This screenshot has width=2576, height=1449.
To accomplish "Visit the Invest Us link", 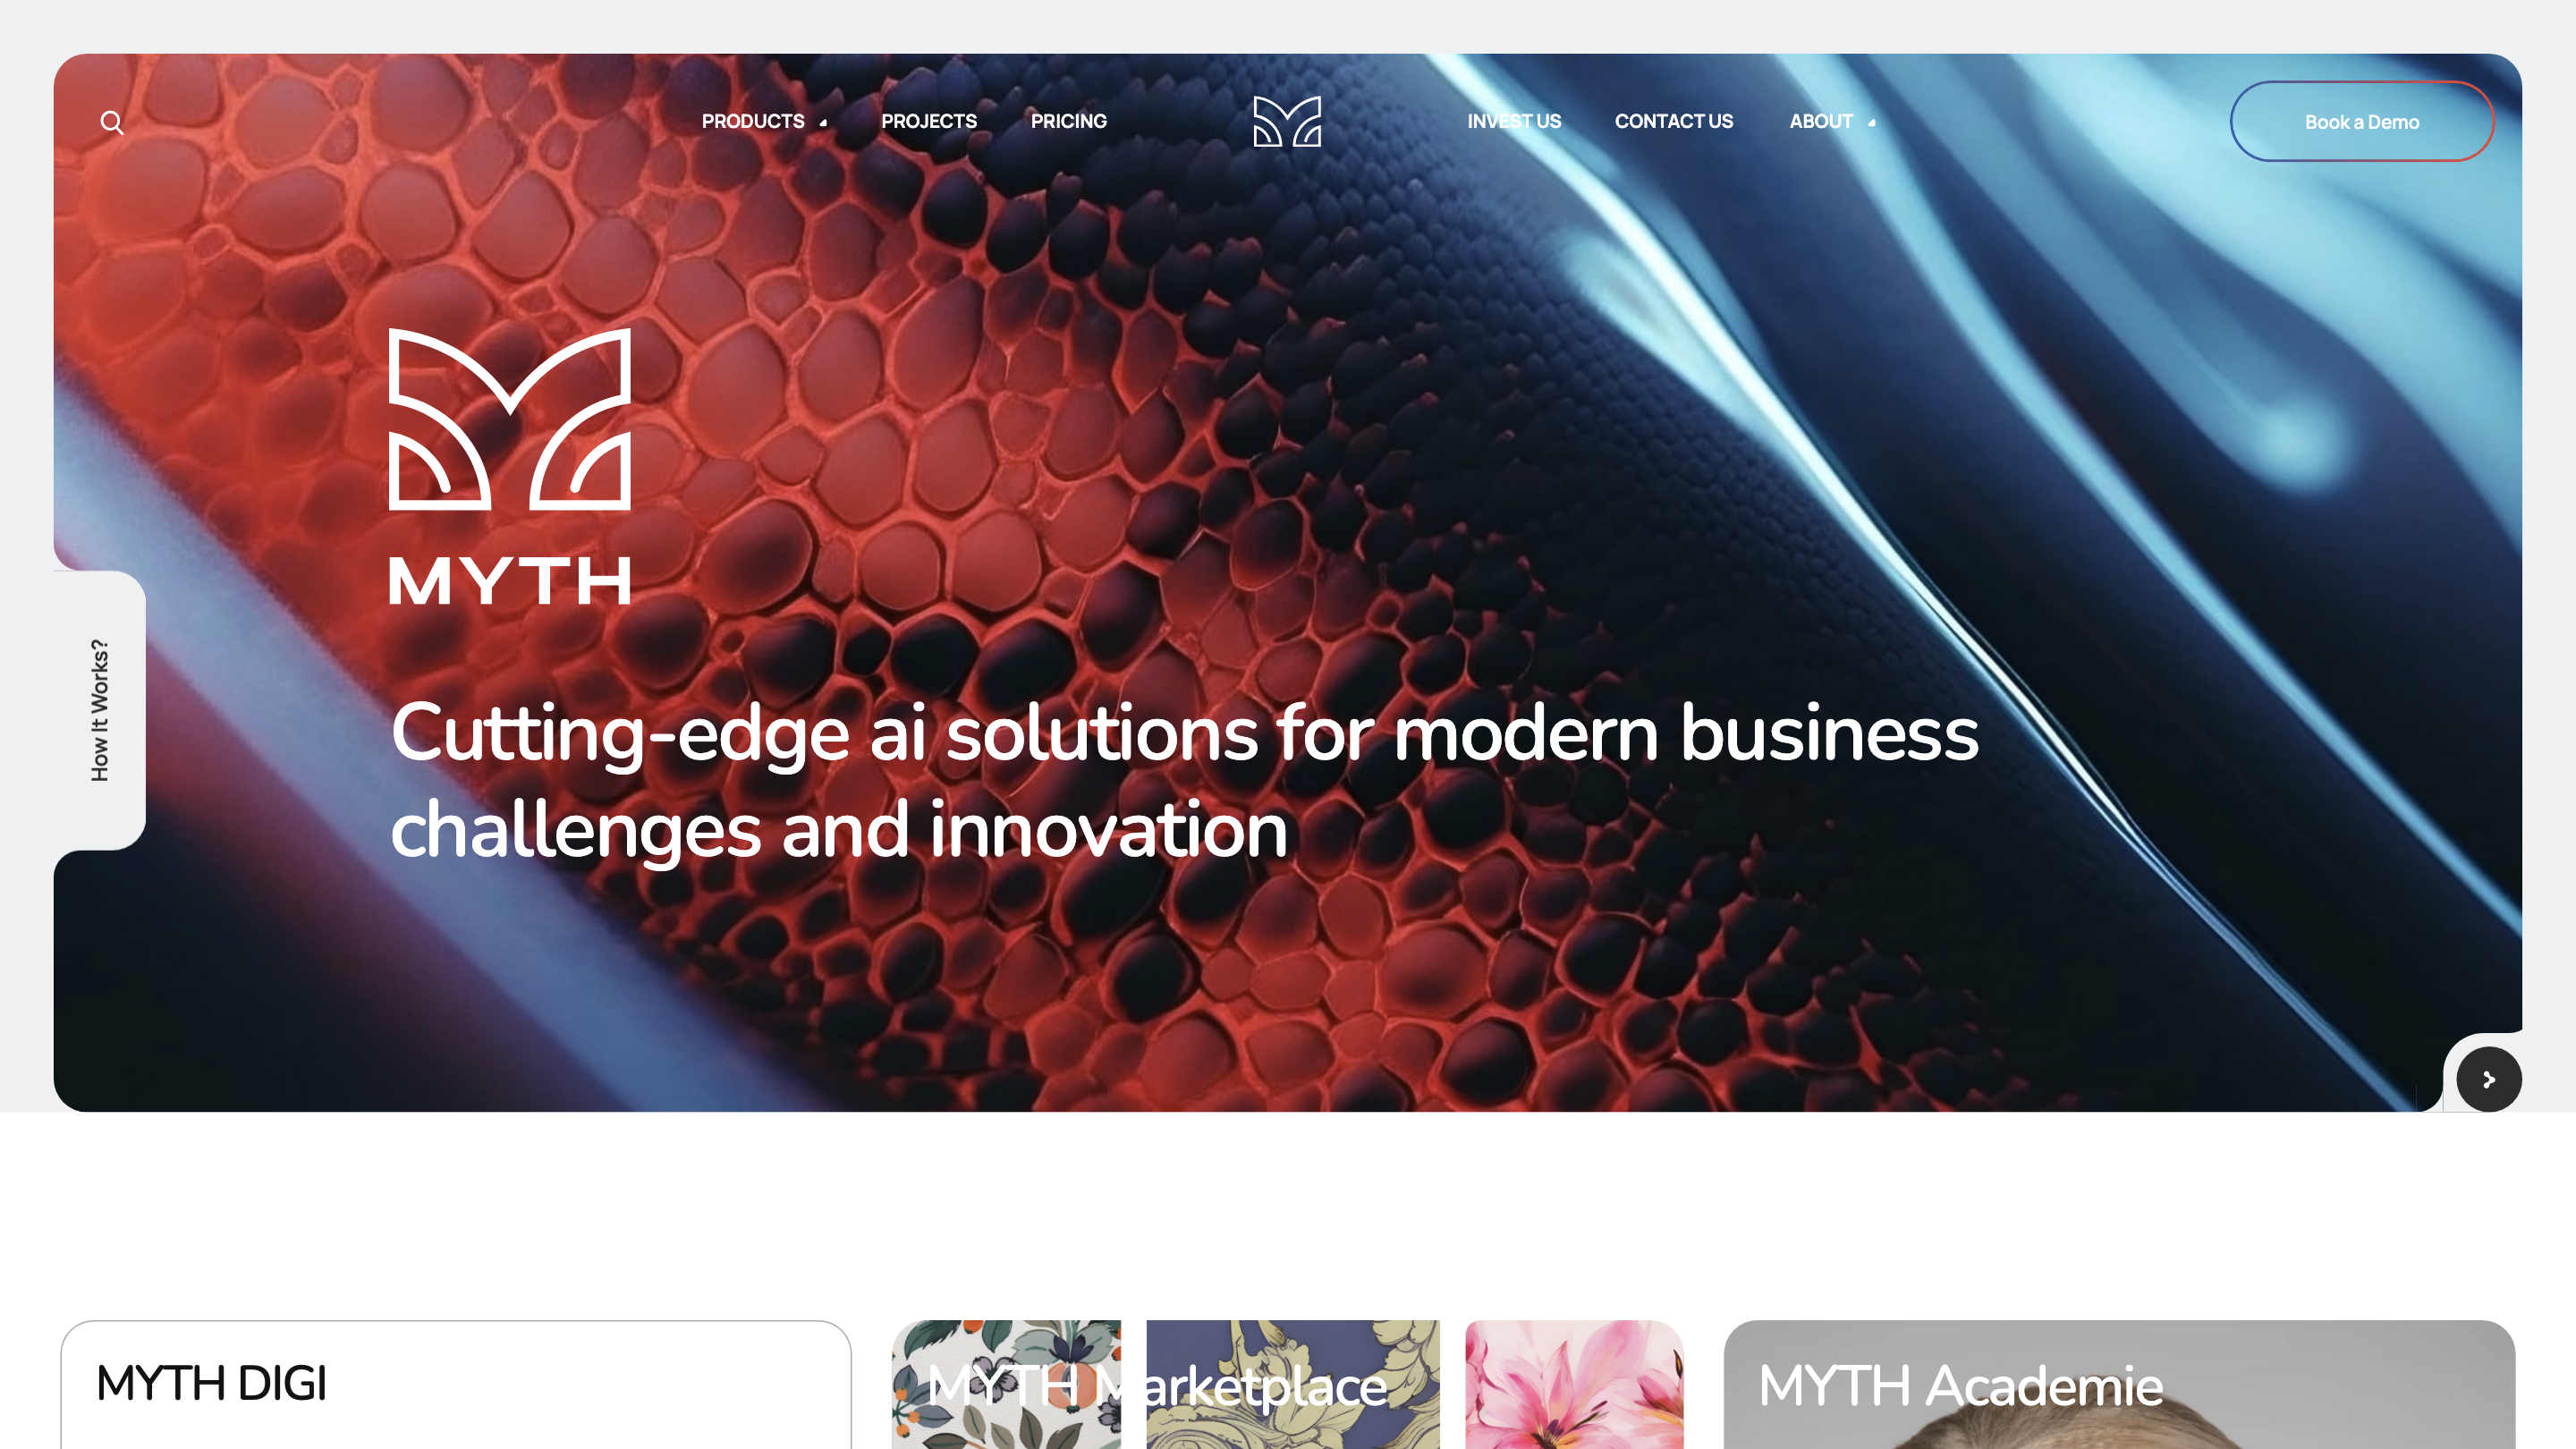I will [x=1514, y=121].
